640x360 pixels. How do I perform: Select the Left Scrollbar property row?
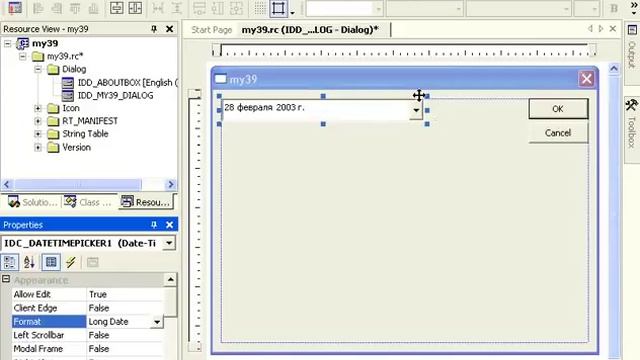pyautogui.click(x=87, y=335)
